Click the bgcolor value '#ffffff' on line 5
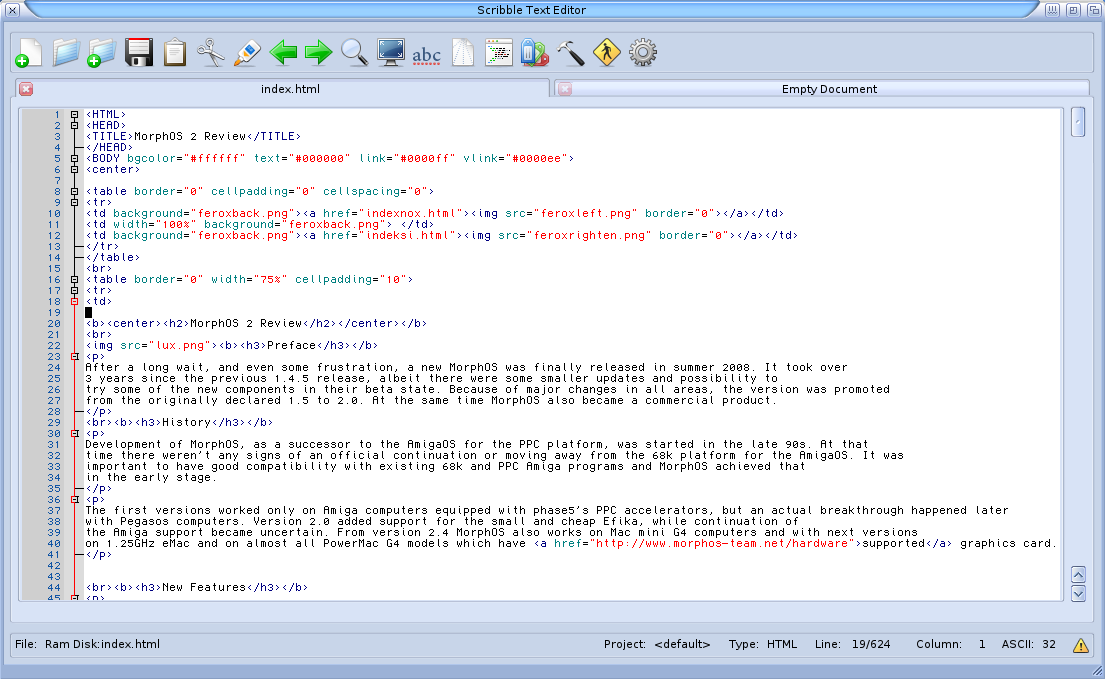 (218, 158)
